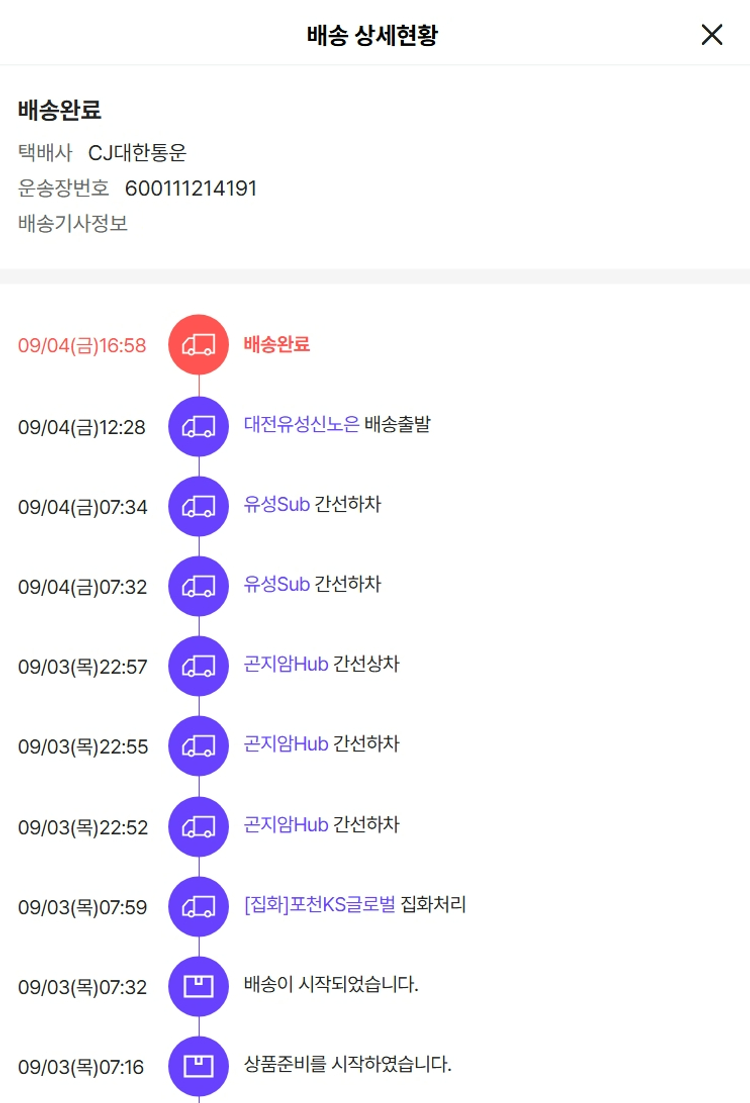Click the truck icon for the 09/03 22:52 step
Screen dimensions: 750x1103
click(198, 827)
